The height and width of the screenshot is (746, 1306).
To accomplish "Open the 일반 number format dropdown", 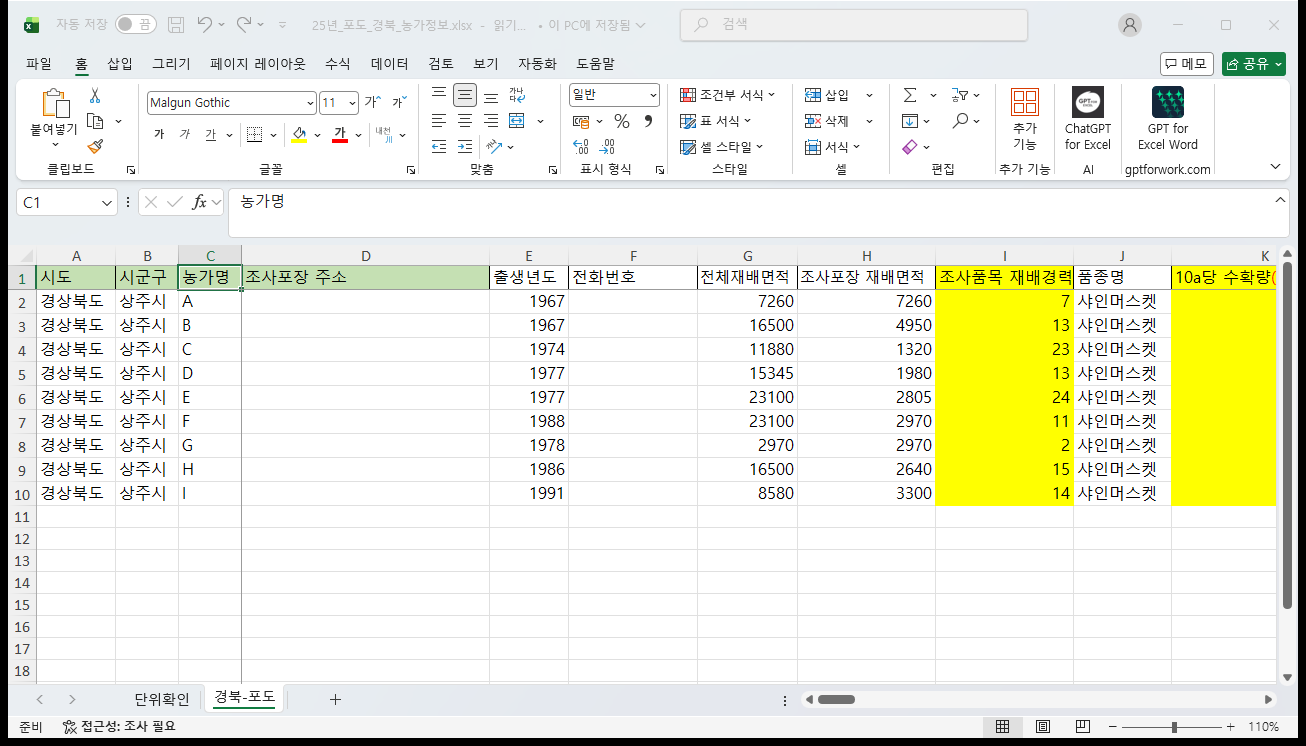I will pos(654,95).
